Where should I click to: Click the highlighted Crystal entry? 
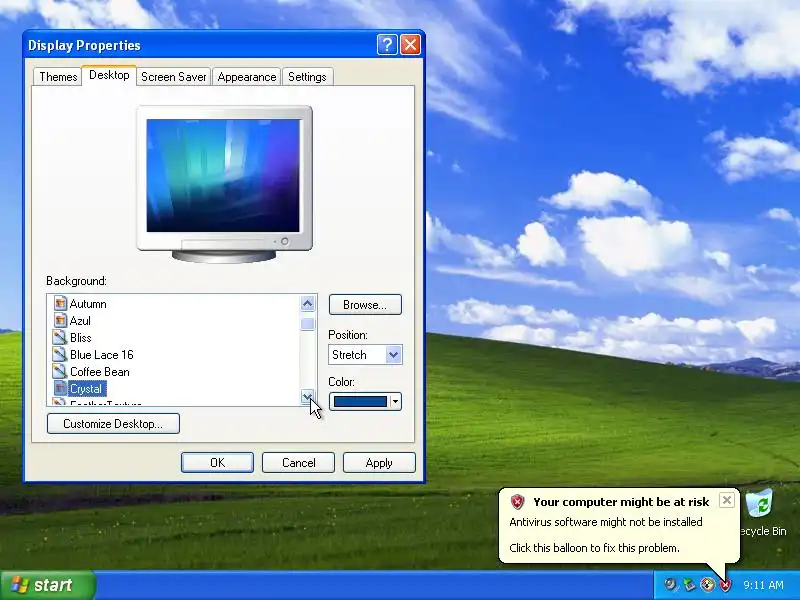click(x=86, y=388)
